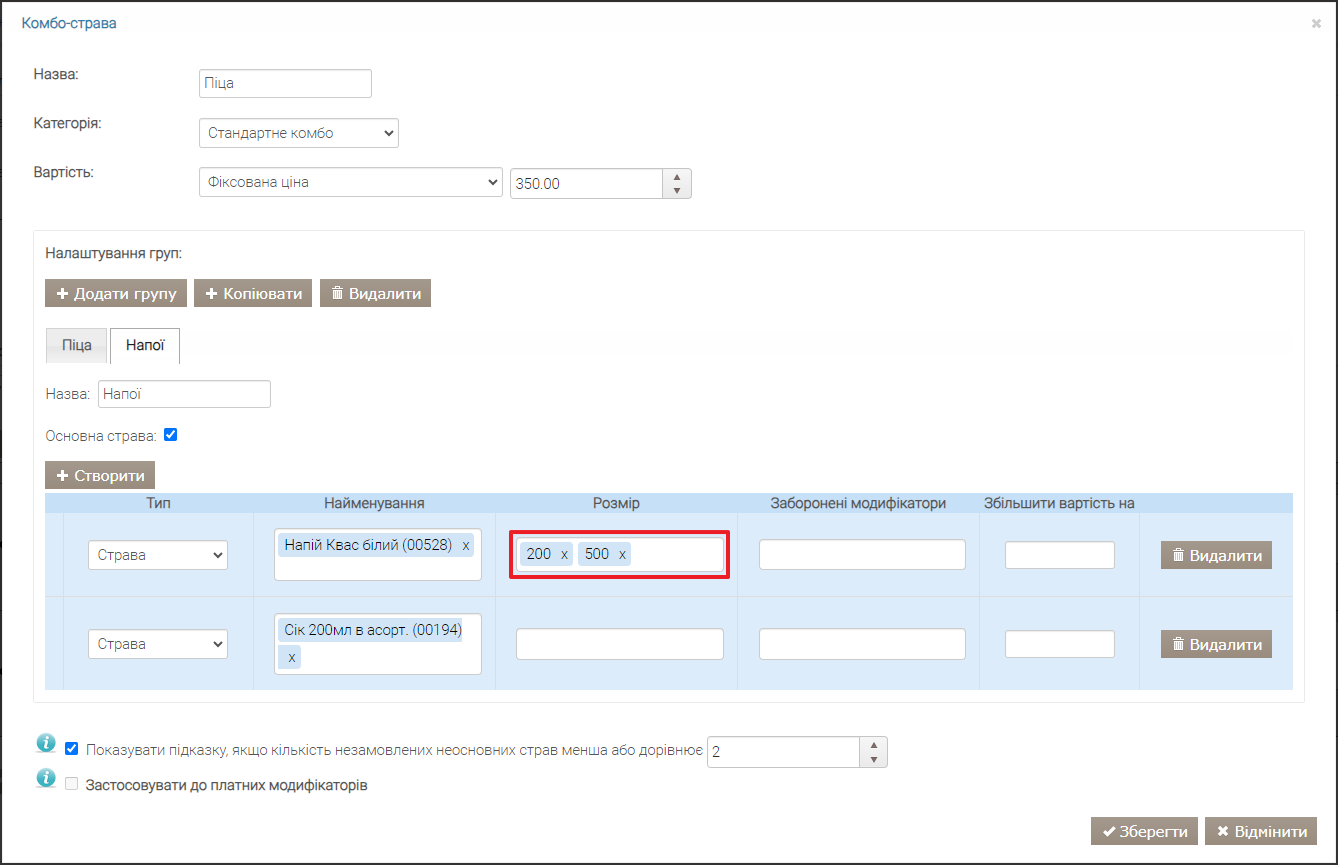Click info icon beside paid modifiers option
The height and width of the screenshot is (865, 1338).
45,778
